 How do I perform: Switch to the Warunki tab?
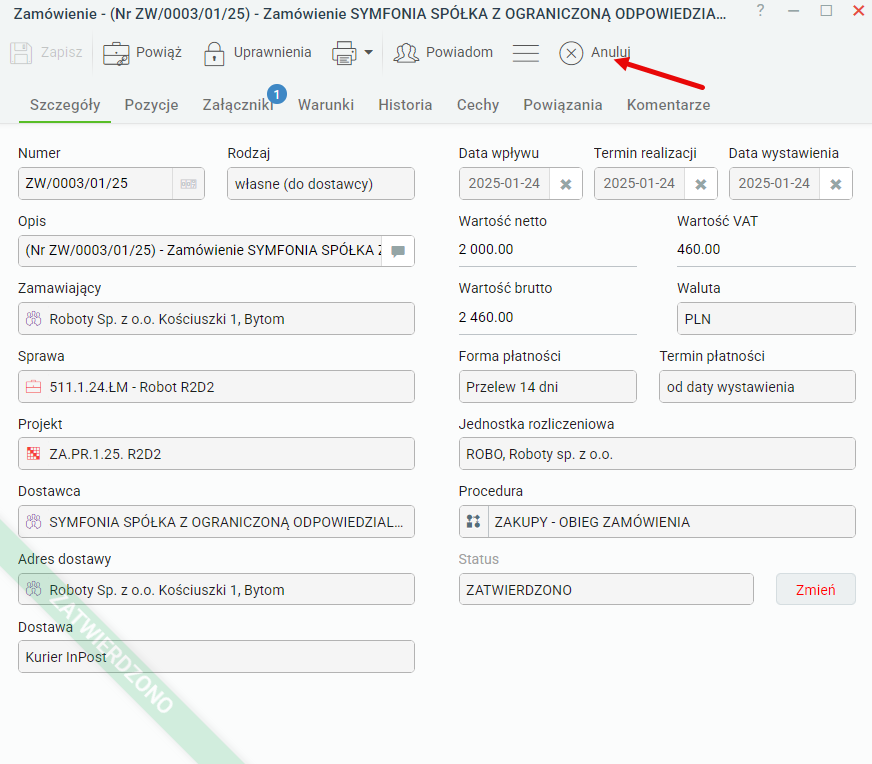click(326, 105)
